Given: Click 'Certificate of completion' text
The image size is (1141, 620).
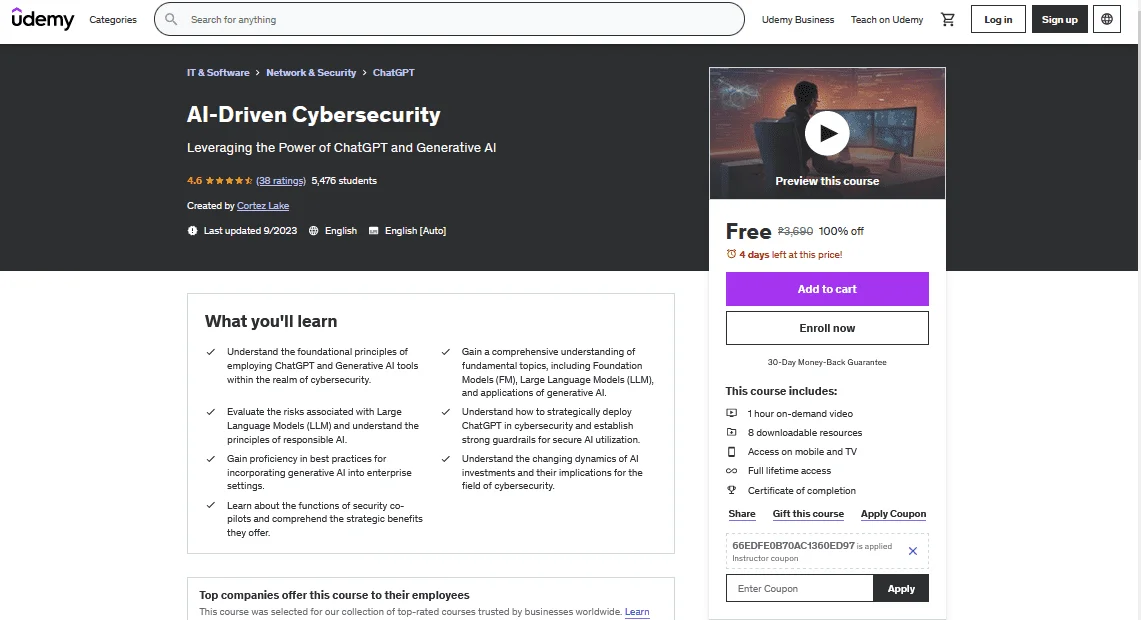Looking at the screenshot, I should (x=802, y=490).
